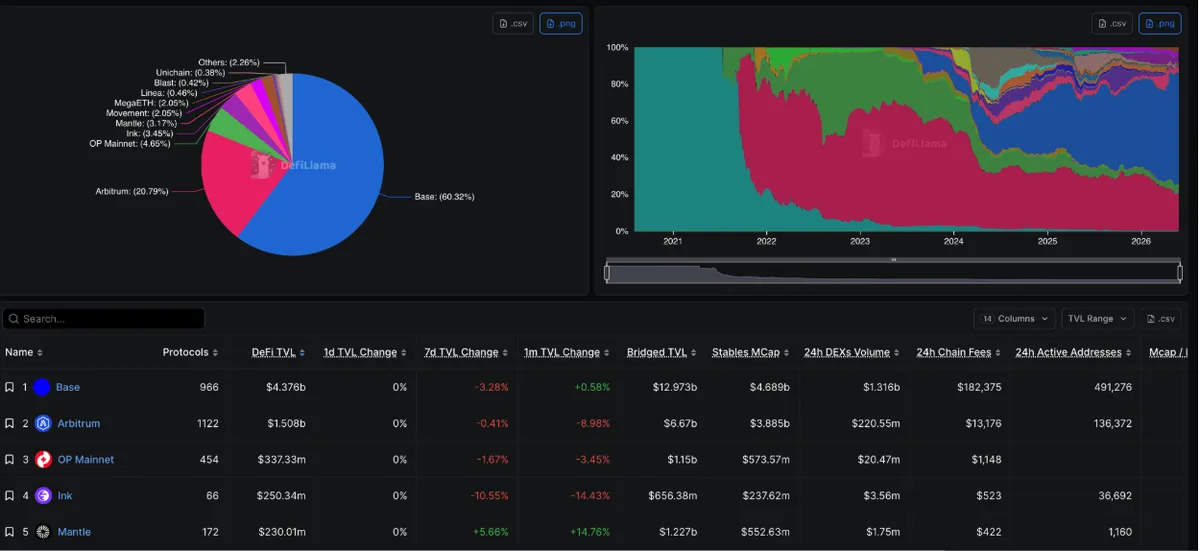Click the MegaETH (2.05%) pie label
Image resolution: width=1200 pixels, height=551 pixels.
[x=151, y=103]
